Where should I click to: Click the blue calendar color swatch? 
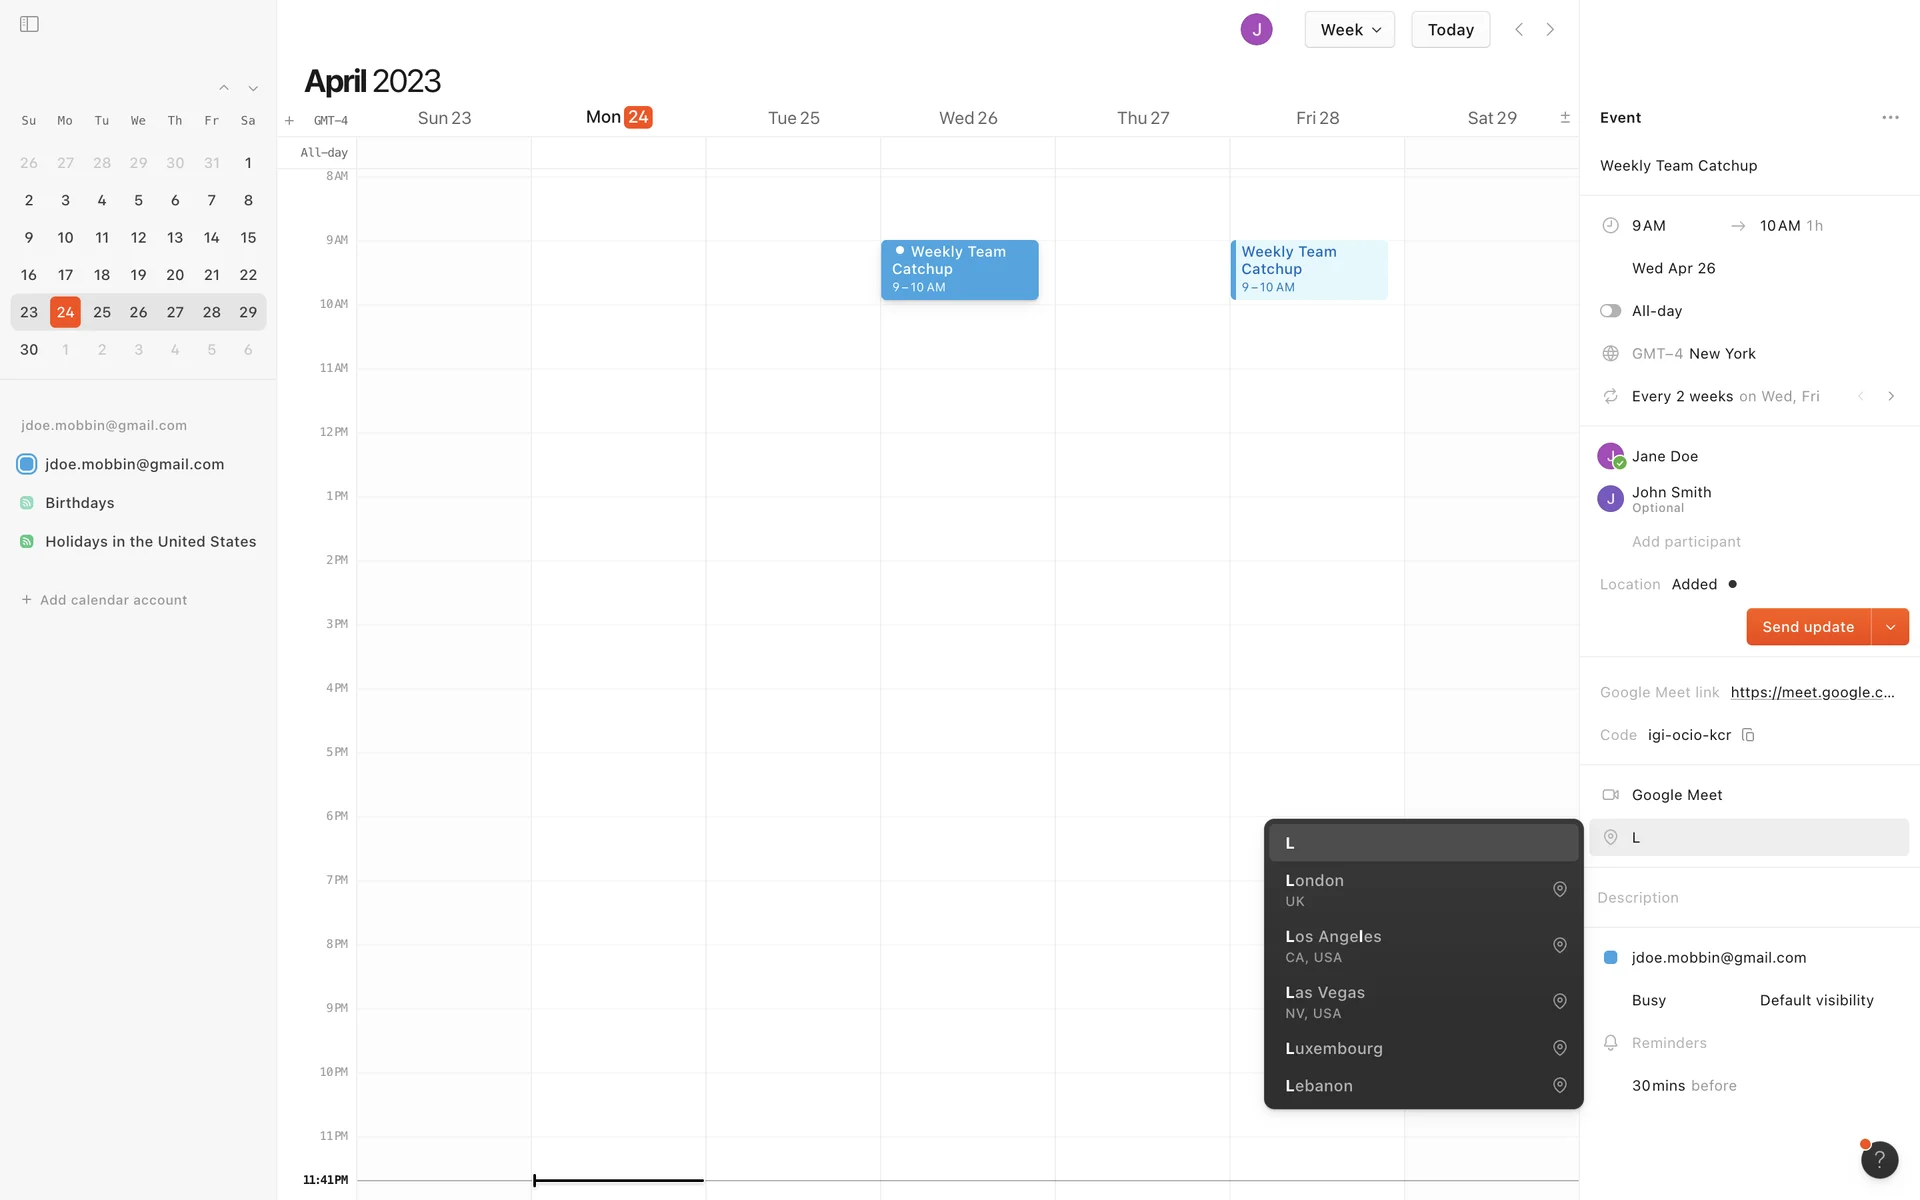pyautogui.click(x=1610, y=958)
